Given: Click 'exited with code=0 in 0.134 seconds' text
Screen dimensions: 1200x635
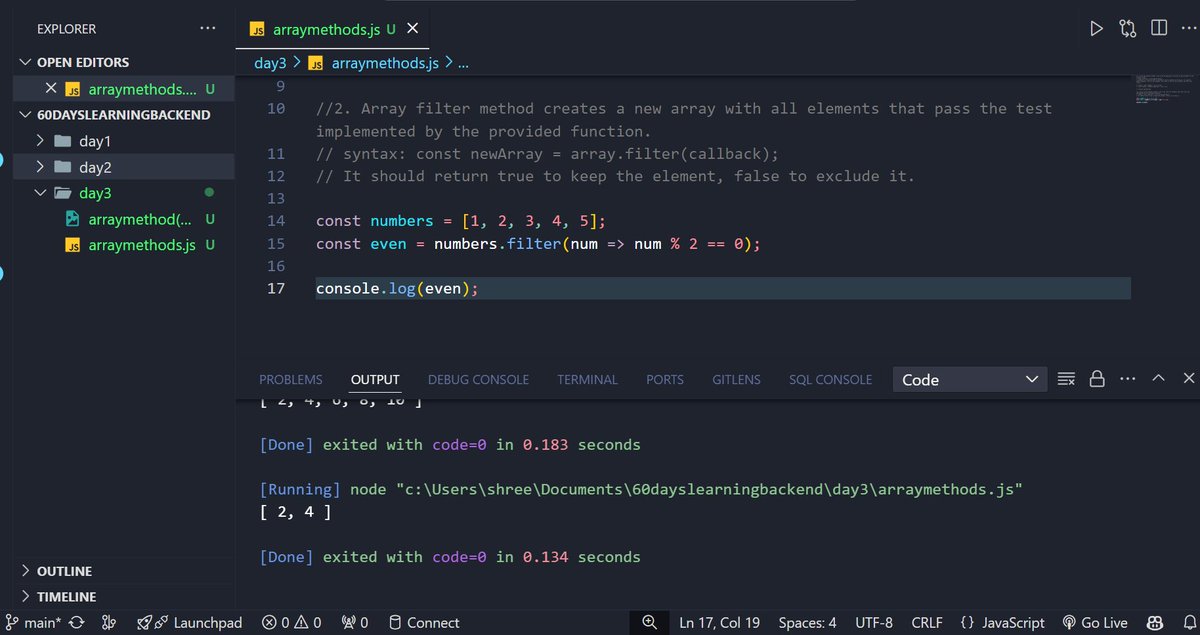Looking at the screenshot, I should 482,557.
